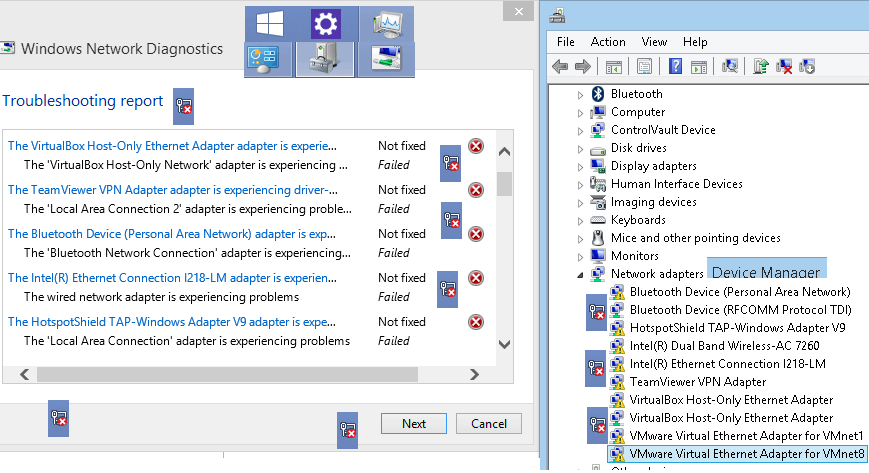
Task: Click the blue Help question-mark toolbar icon
Action: click(x=675, y=67)
